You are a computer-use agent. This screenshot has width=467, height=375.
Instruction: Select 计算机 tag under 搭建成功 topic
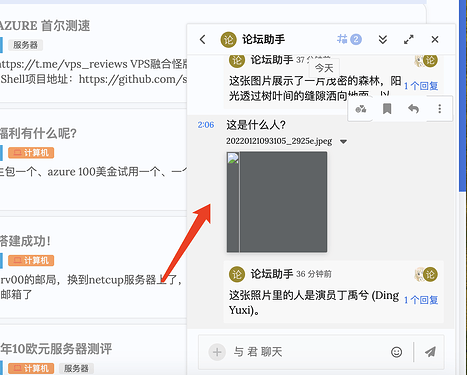coord(31,260)
